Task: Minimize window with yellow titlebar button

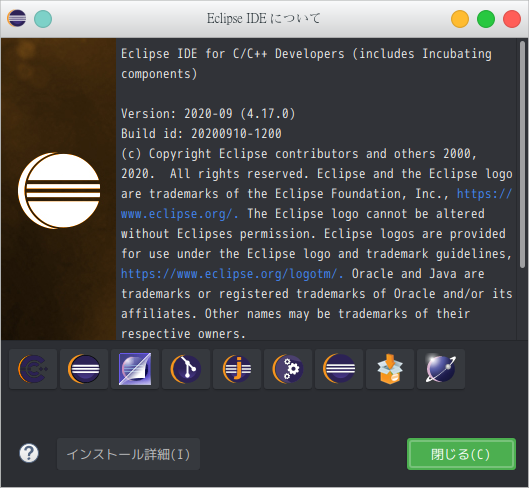Action: (460, 19)
